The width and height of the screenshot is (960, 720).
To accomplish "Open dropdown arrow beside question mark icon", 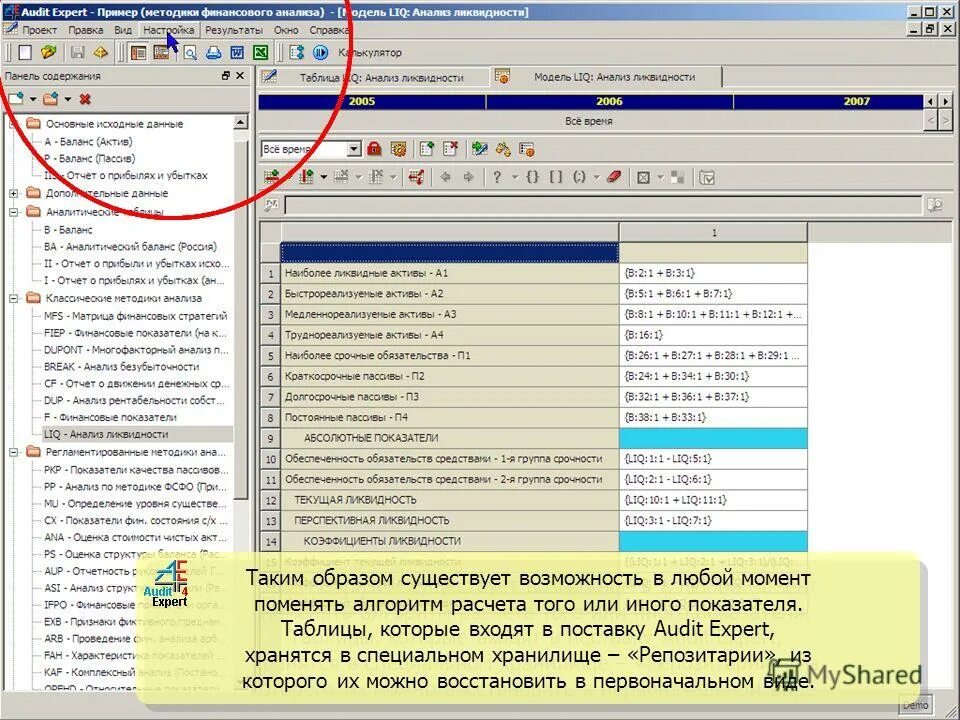I will (x=514, y=178).
